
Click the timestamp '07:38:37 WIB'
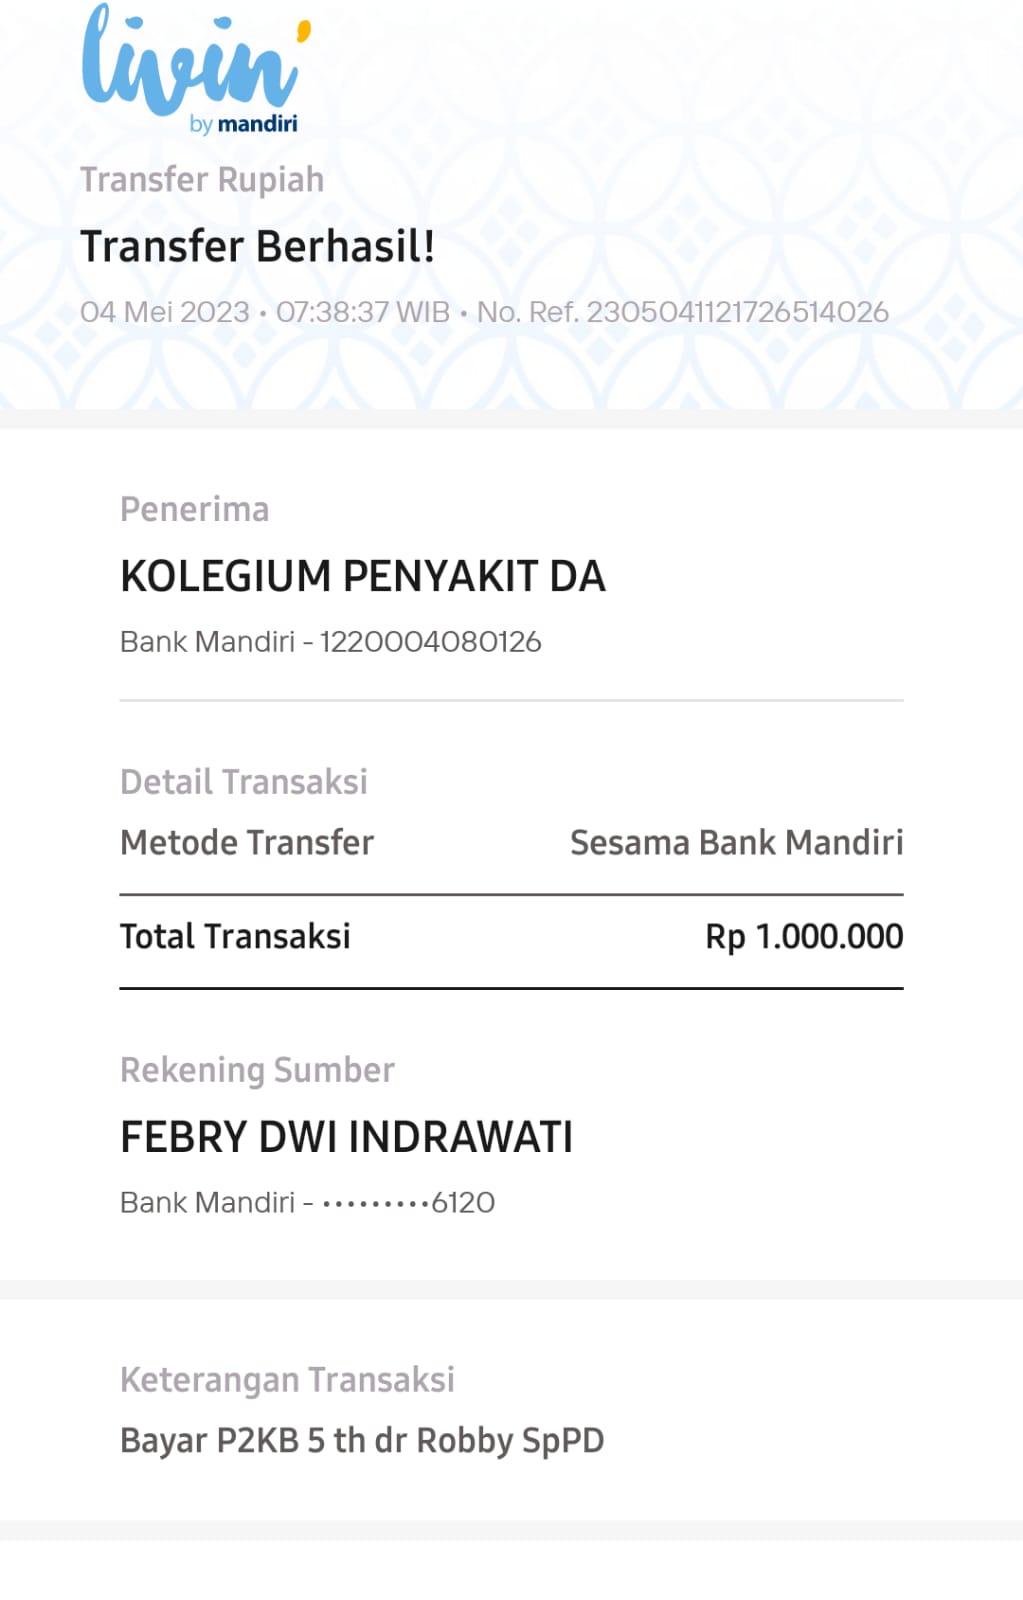click(363, 312)
